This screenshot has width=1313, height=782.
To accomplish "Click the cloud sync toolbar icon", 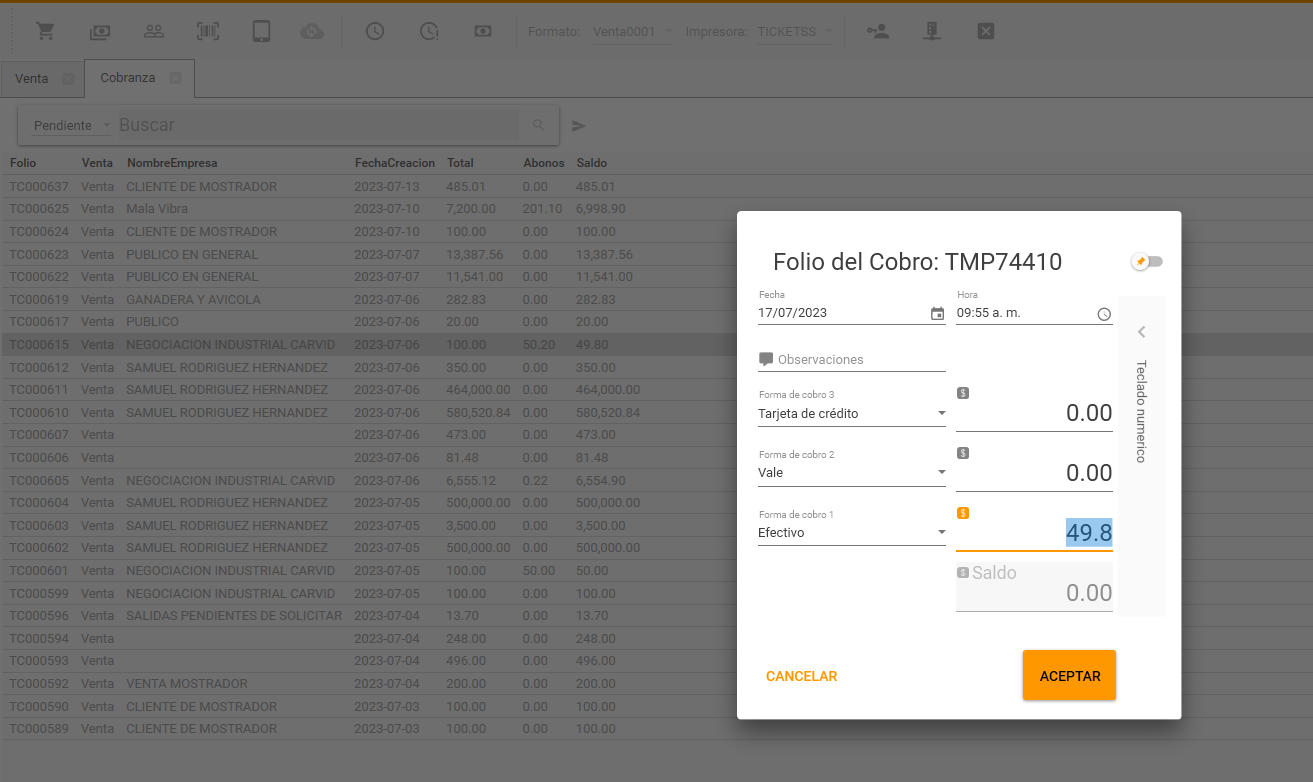I will click(312, 31).
